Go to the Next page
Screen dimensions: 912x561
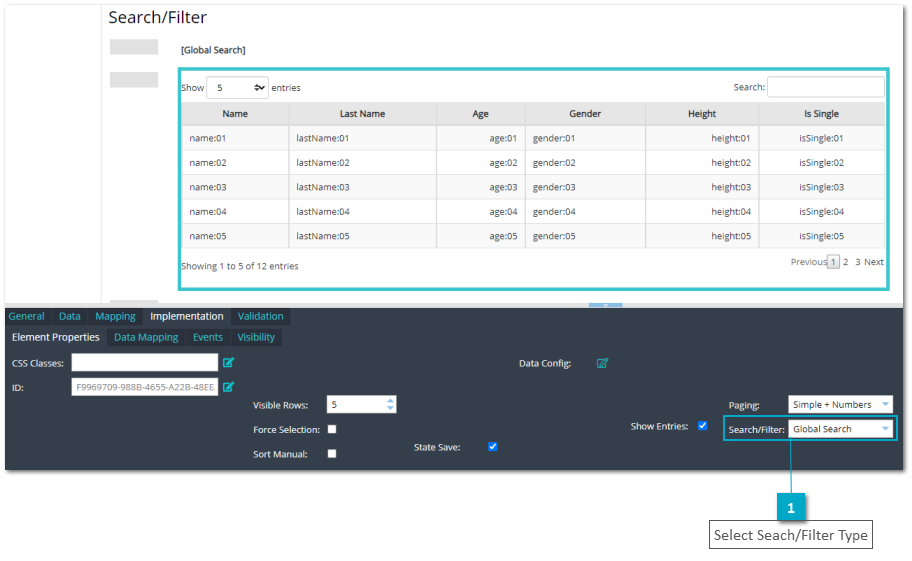pos(874,262)
